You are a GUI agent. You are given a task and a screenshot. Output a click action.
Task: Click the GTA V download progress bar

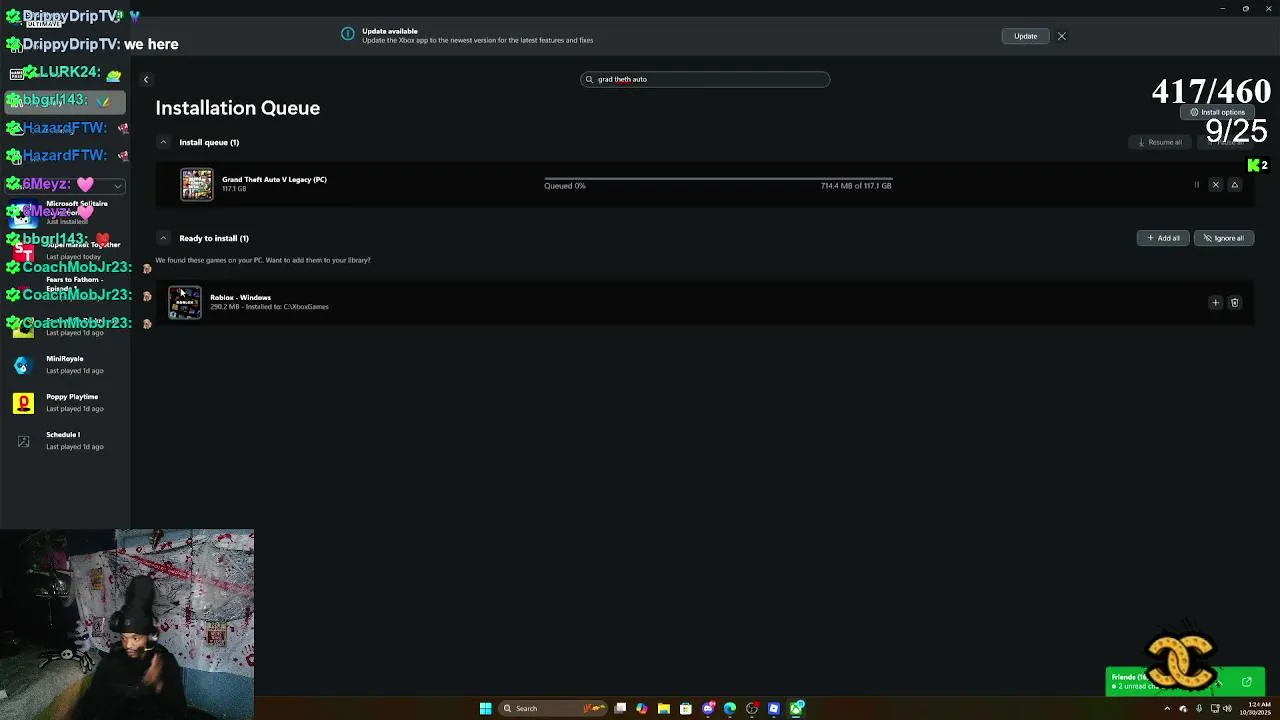click(x=718, y=178)
